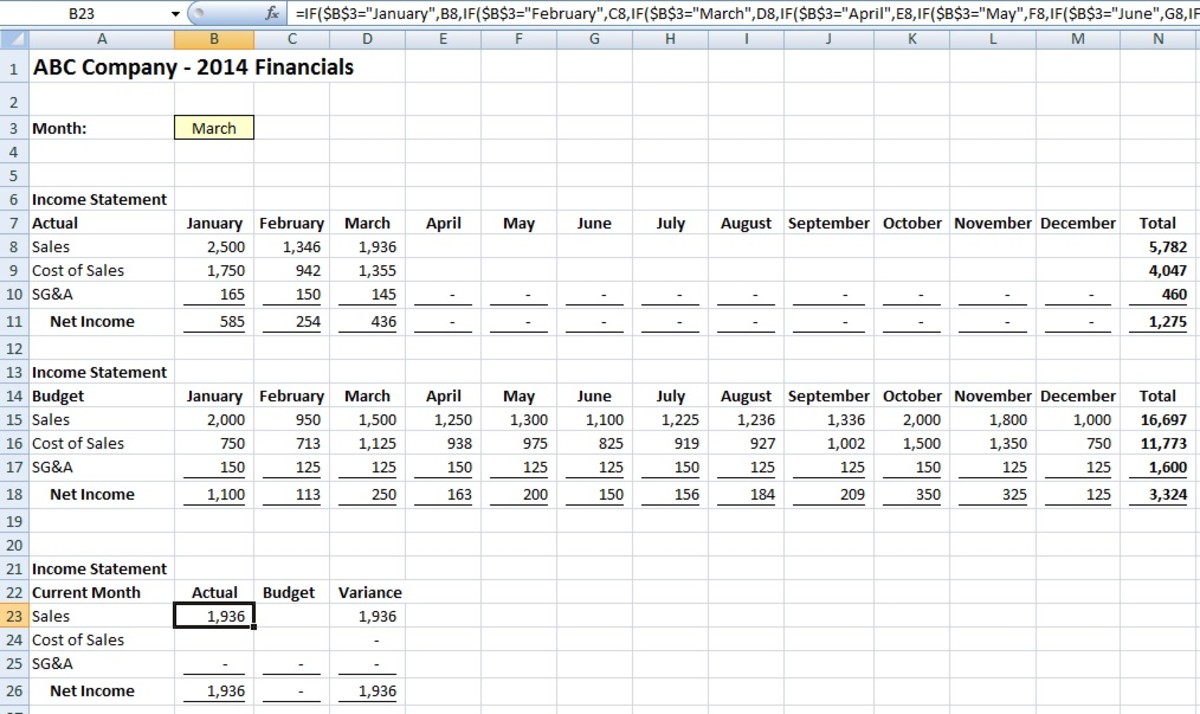Click the Name Box showing B23
The height and width of the screenshot is (714, 1200).
click(84, 14)
